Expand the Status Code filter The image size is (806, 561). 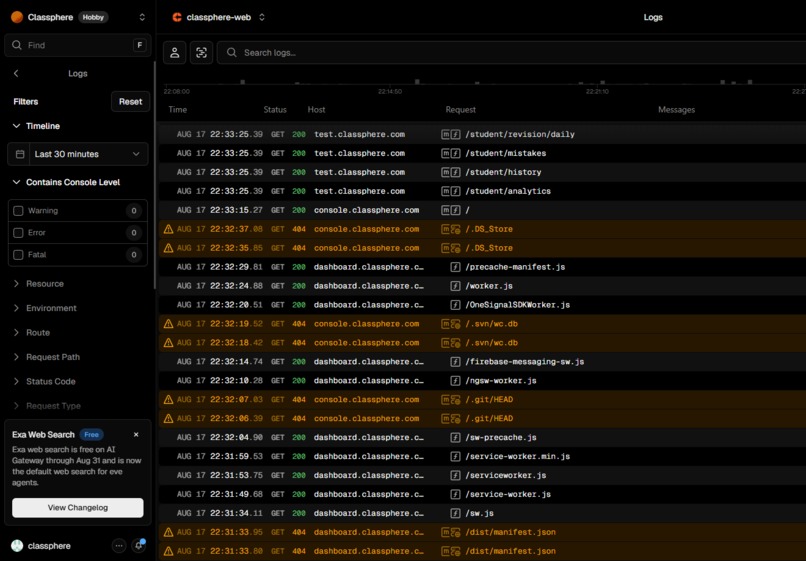(x=44, y=382)
